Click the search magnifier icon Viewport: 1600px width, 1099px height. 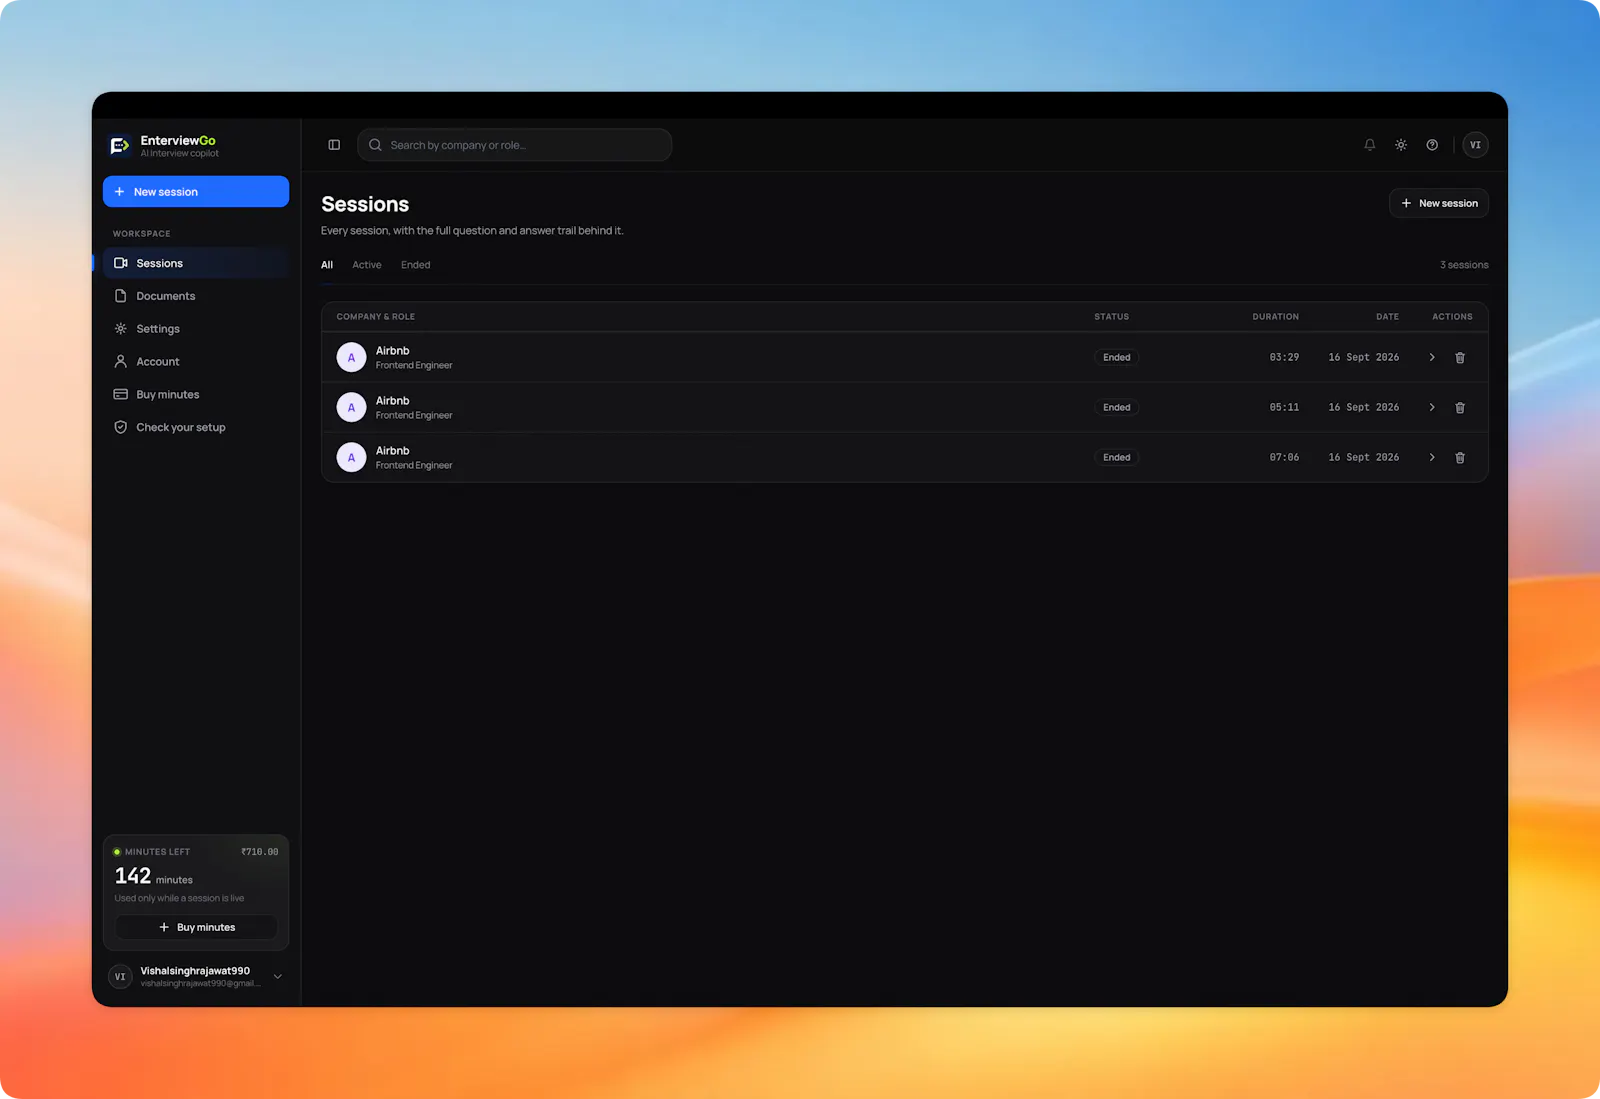375,145
